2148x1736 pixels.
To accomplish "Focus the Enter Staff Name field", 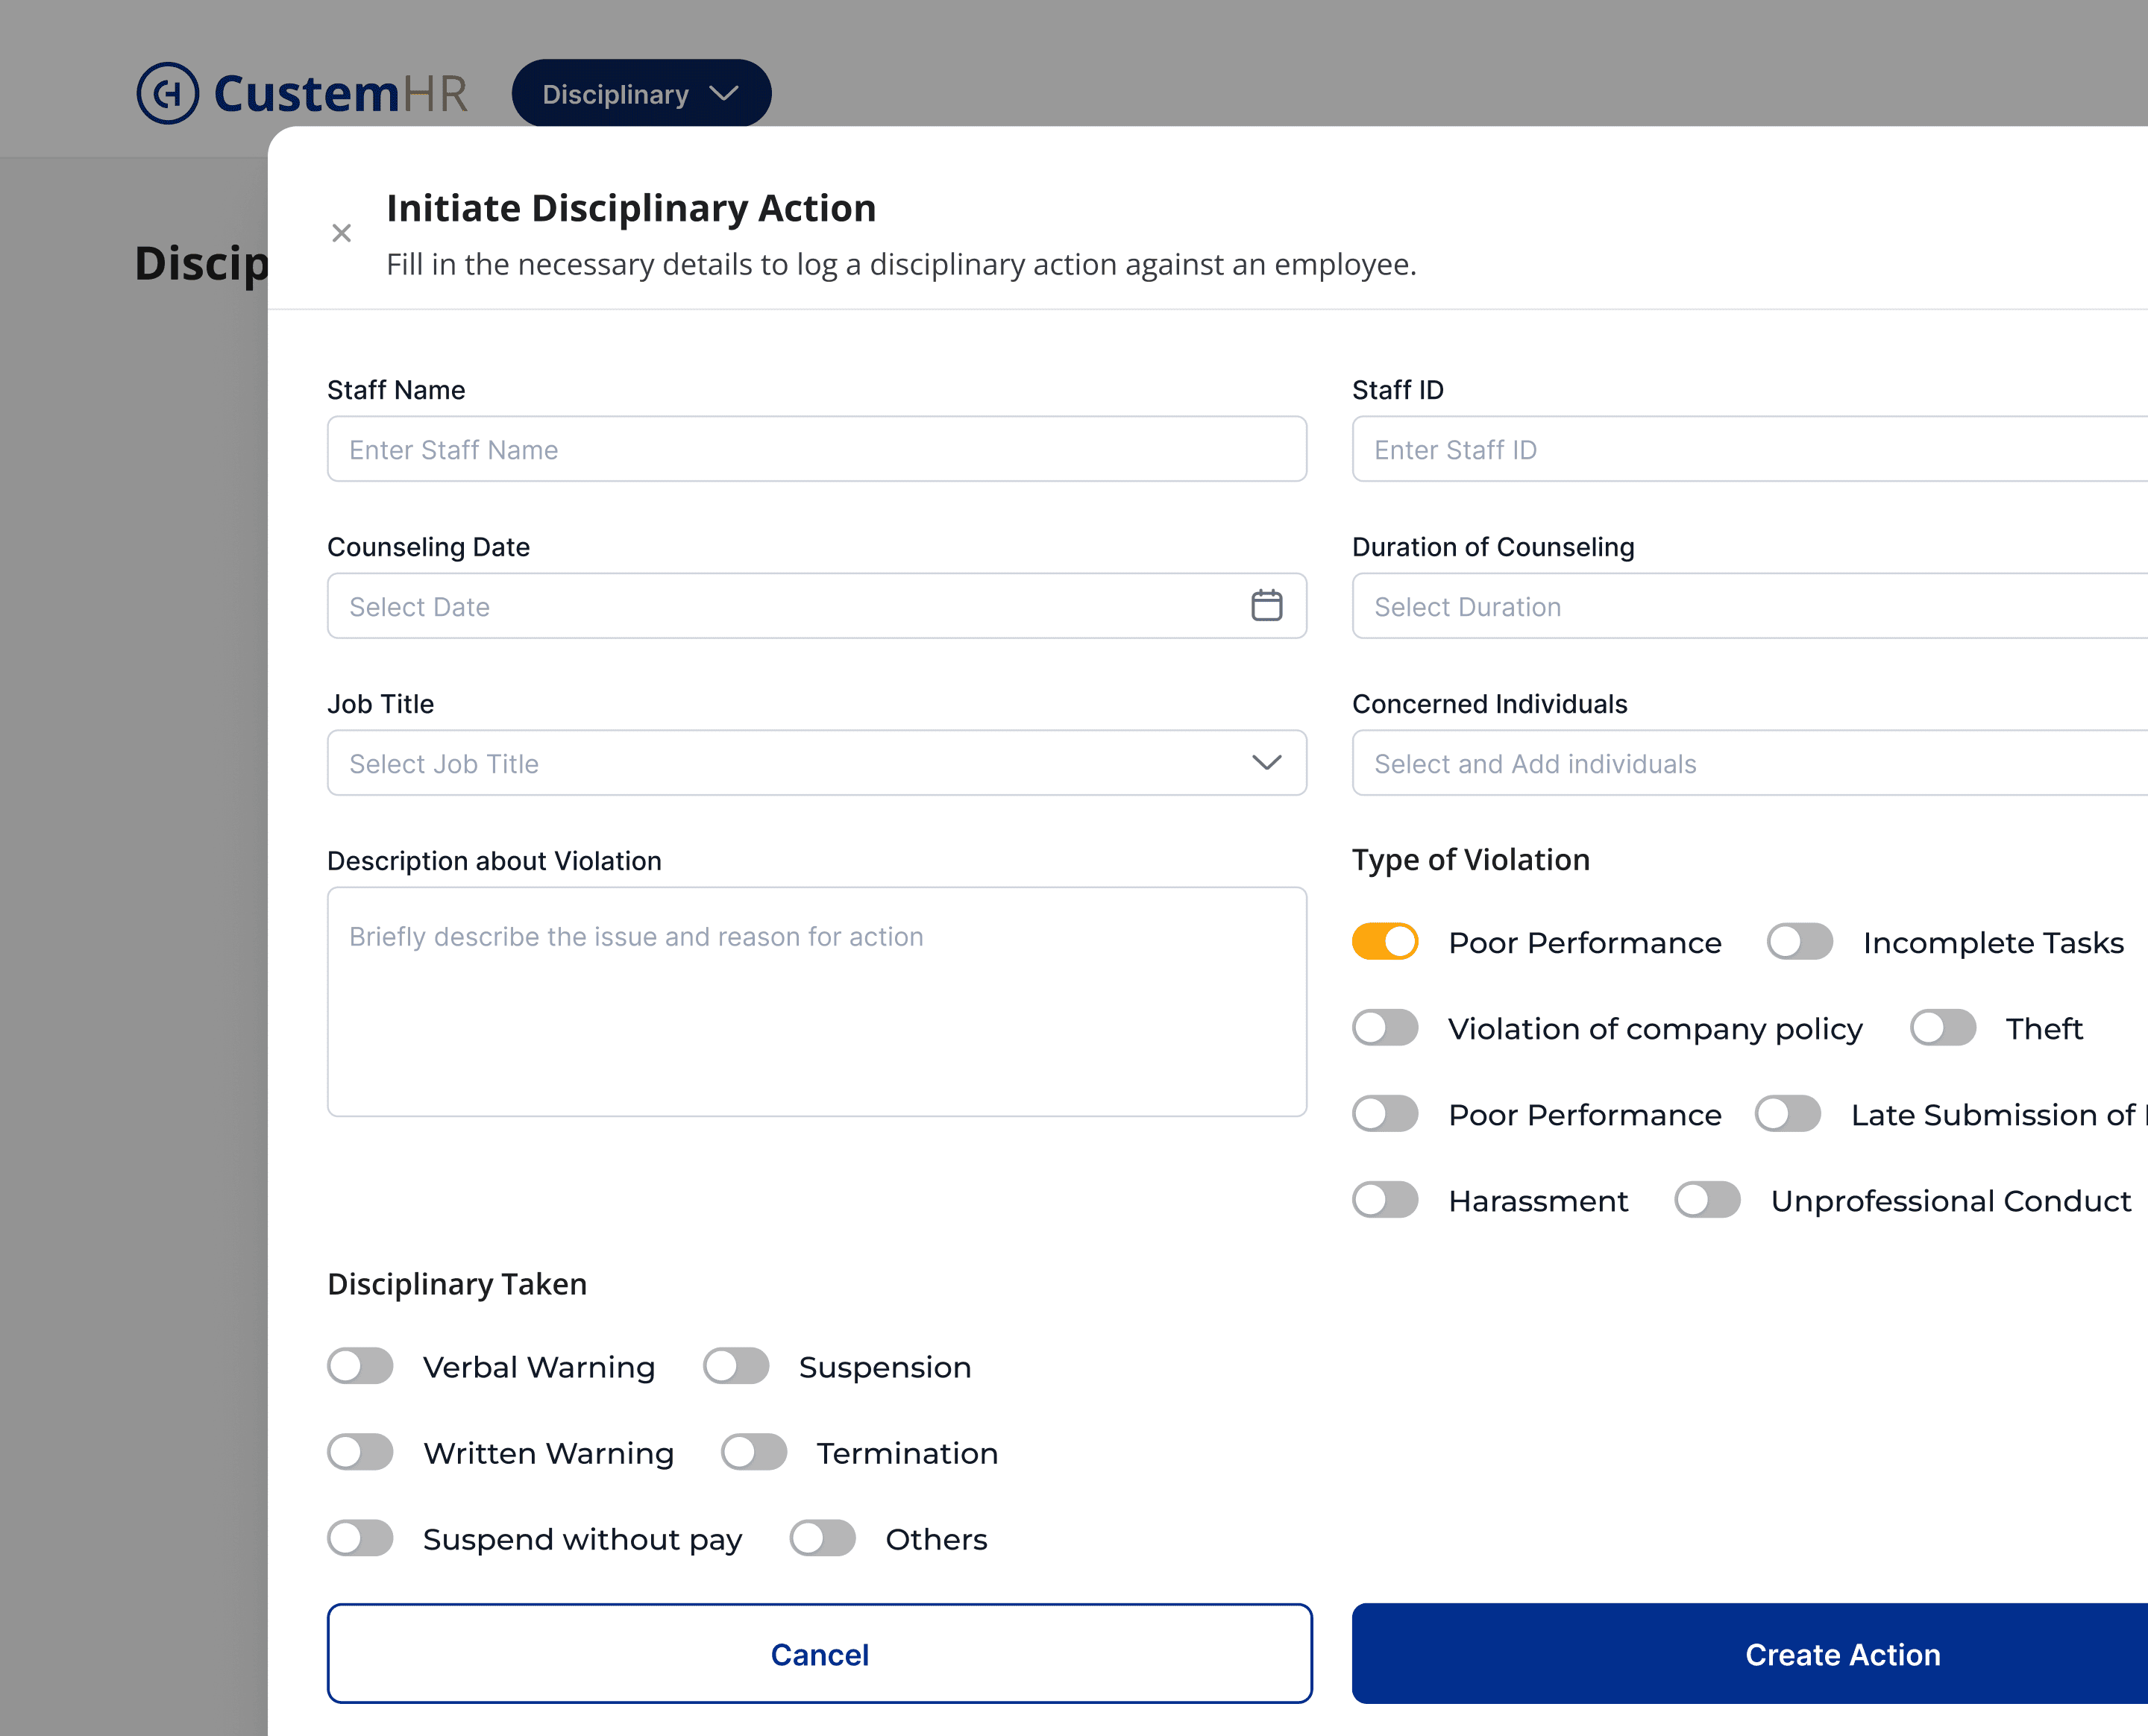I will (x=816, y=449).
